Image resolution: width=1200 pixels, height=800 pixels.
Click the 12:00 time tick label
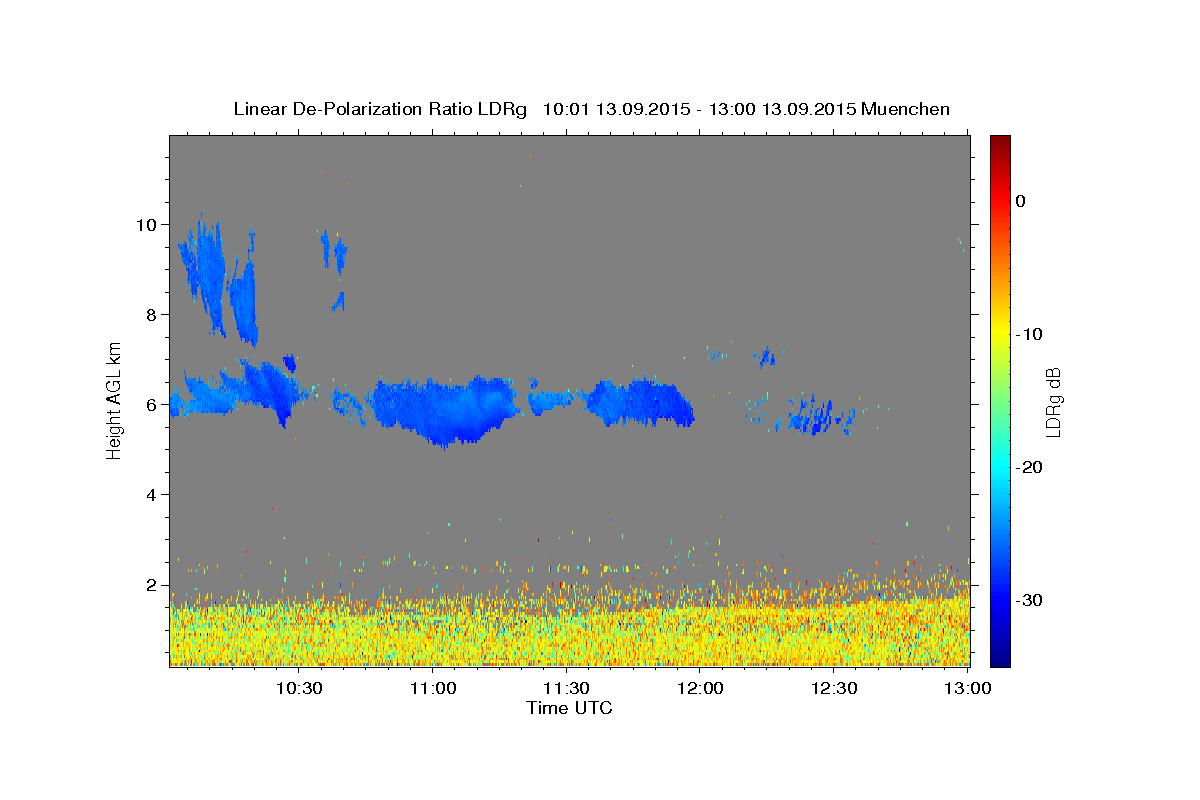(x=700, y=688)
